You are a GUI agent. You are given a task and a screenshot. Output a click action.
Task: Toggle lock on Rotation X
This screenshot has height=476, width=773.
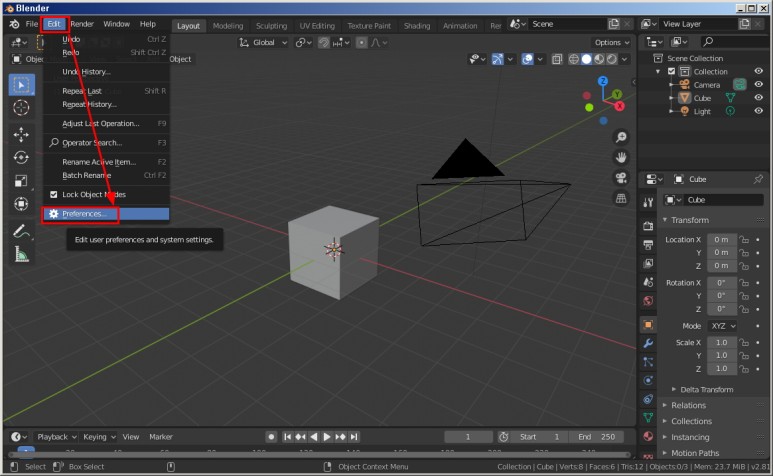pos(744,283)
